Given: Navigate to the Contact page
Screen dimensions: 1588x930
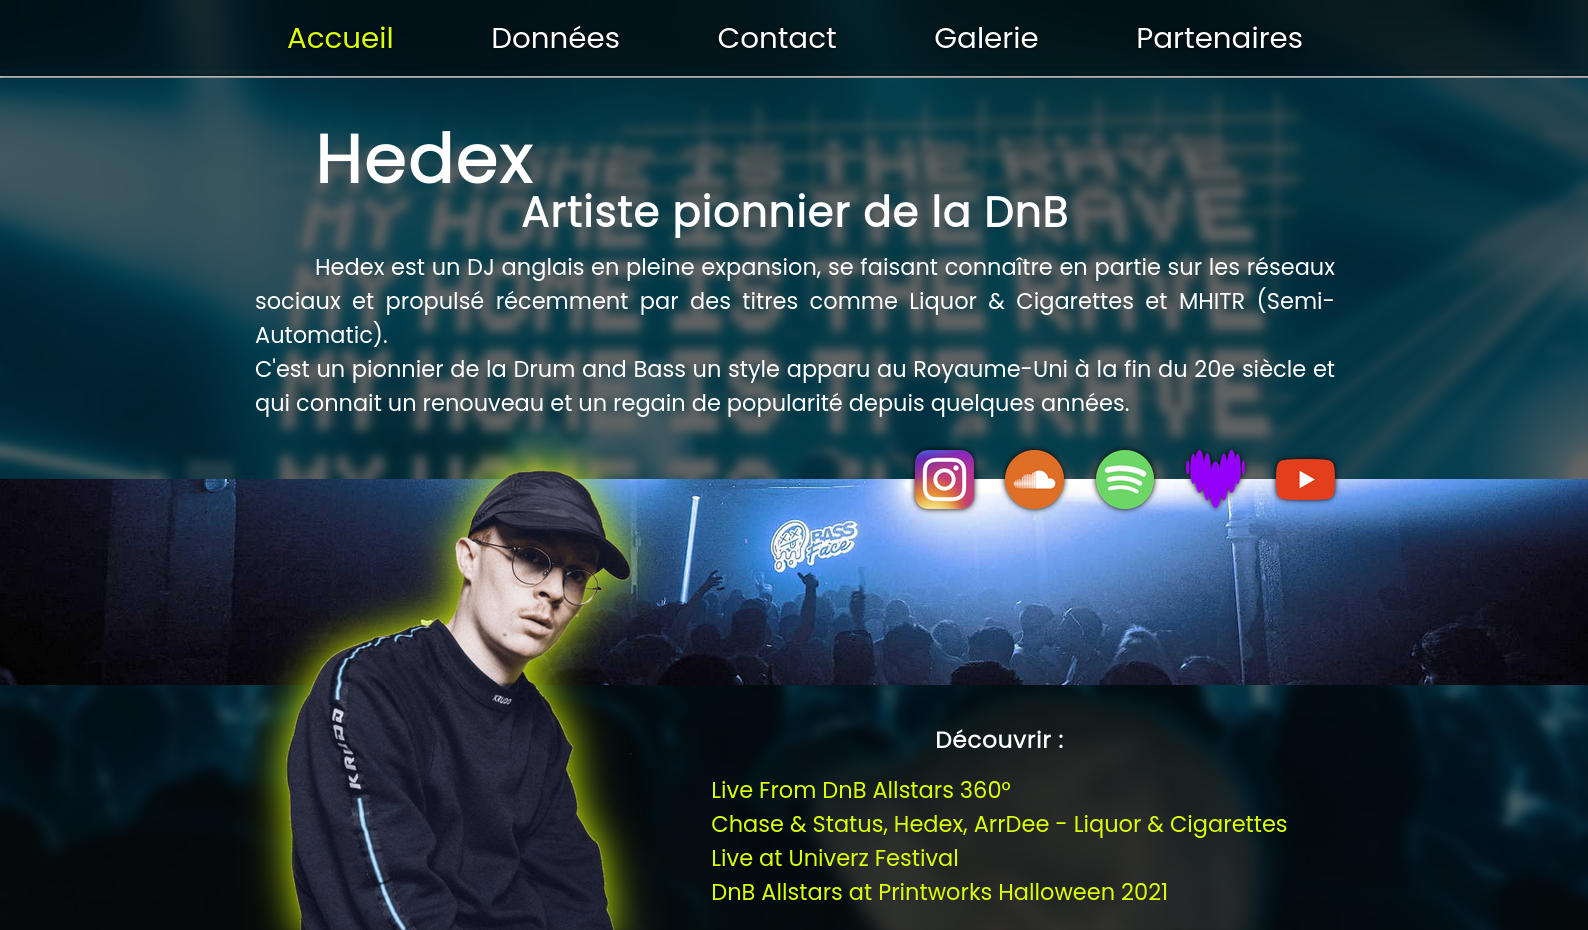Looking at the screenshot, I should 777,38.
